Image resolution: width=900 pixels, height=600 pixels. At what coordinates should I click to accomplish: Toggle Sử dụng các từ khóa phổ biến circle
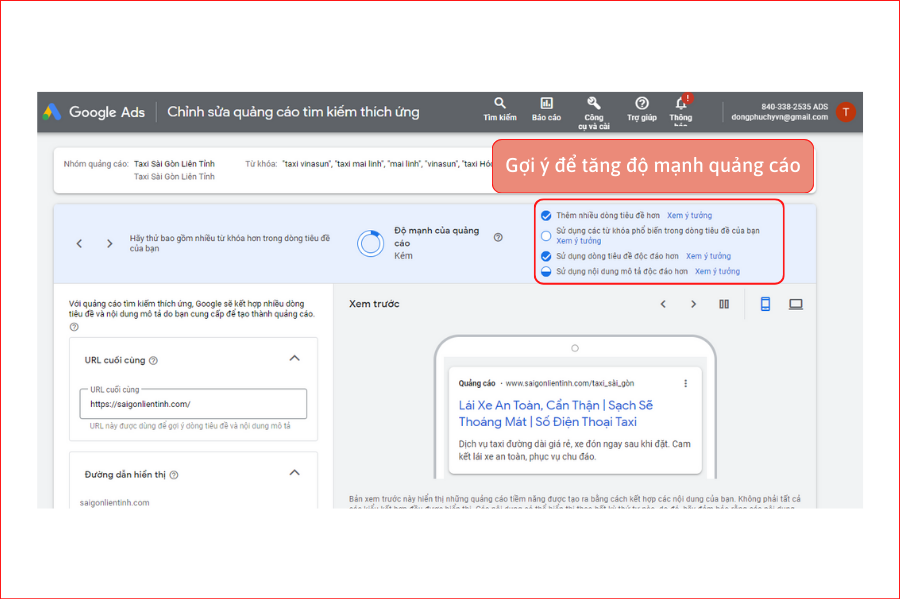click(x=546, y=235)
